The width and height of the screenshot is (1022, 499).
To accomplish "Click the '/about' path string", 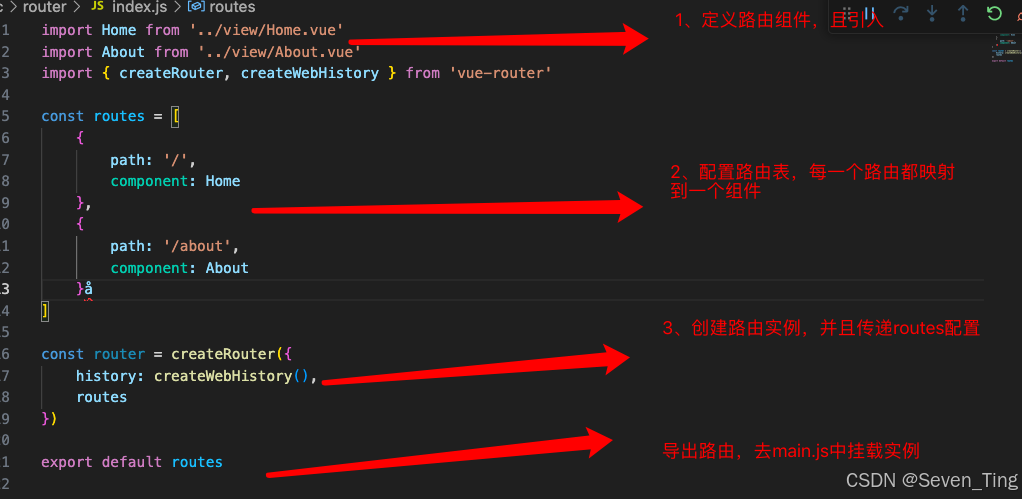I will pos(201,246).
